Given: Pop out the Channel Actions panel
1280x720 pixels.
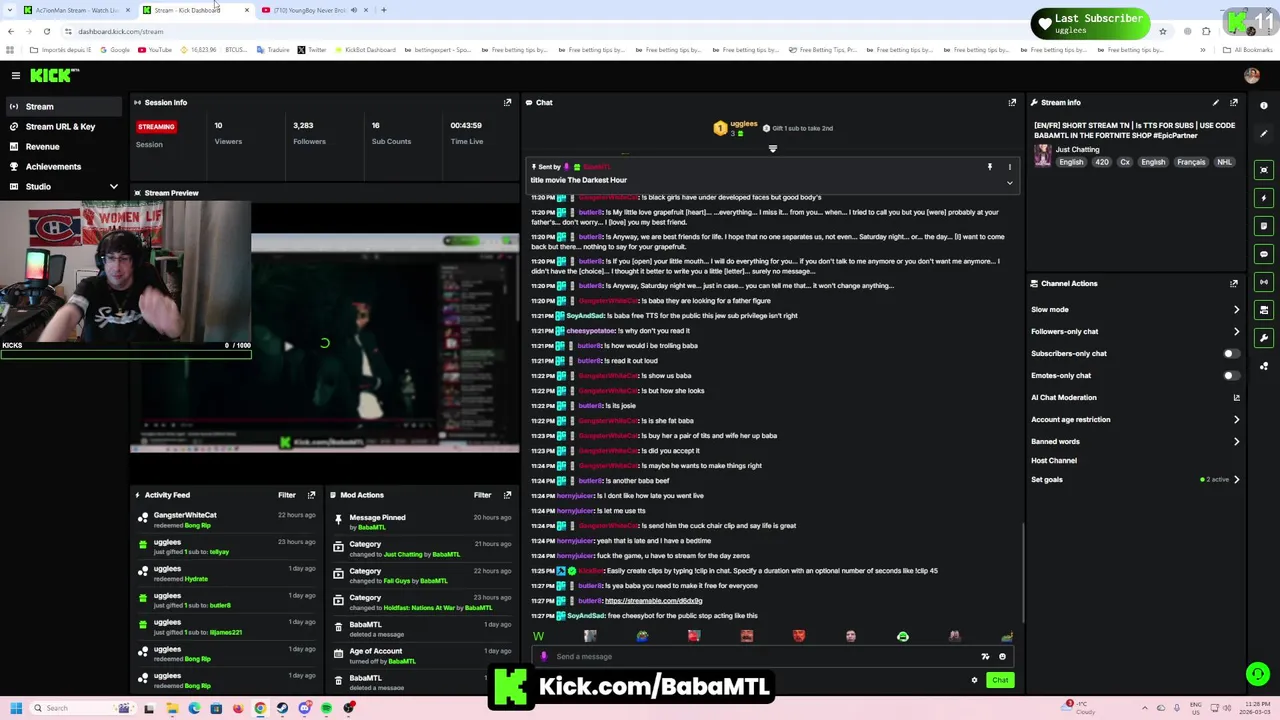Looking at the screenshot, I should click(1234, 283).
